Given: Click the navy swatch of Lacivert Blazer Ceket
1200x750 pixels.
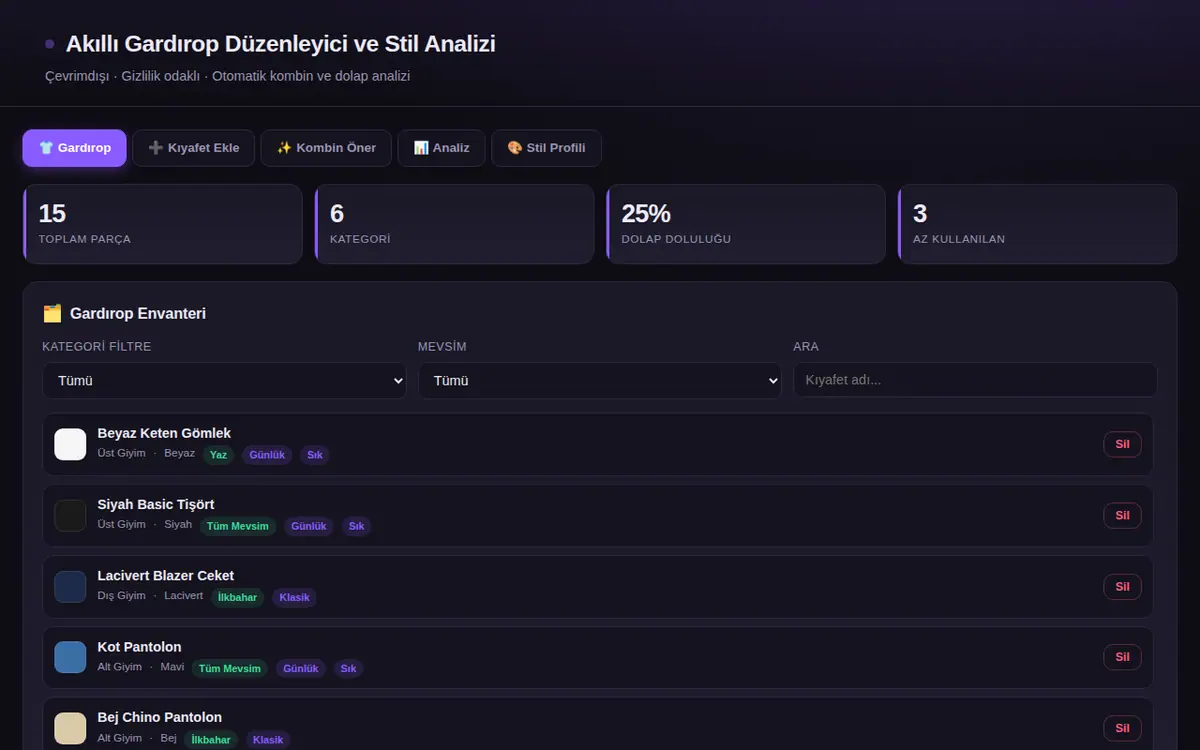Looking at the screenshot, I should coord(70,586).
